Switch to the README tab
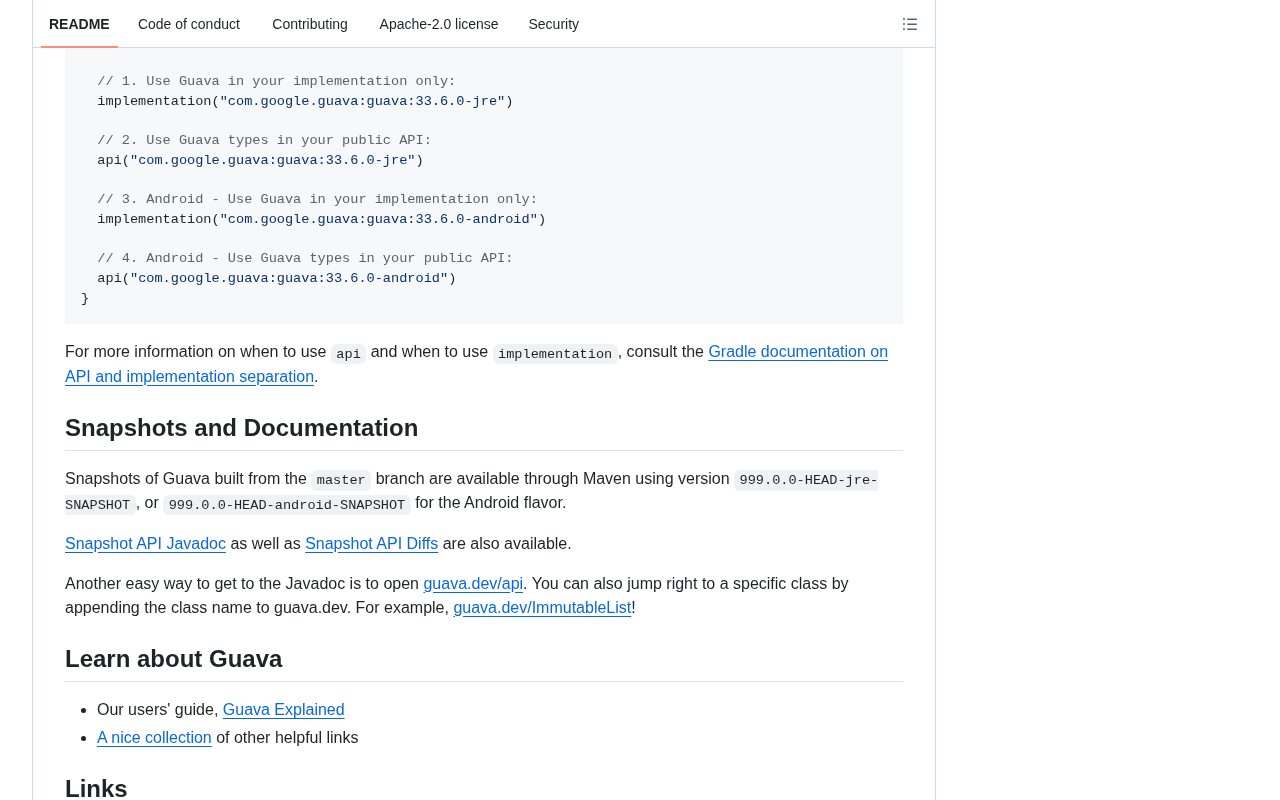Viewport: 1280px width, 800px height. 79,24
